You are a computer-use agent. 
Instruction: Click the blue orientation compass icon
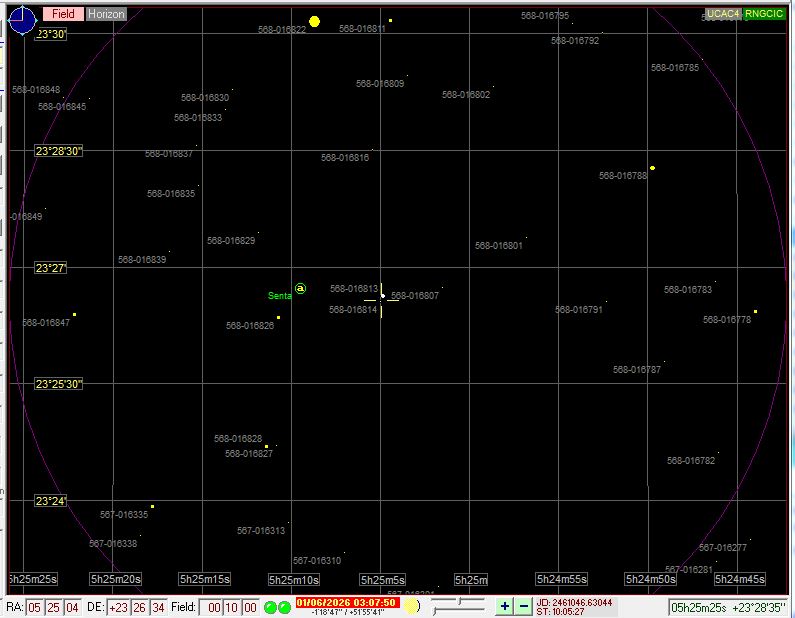pyautogui.click(x=22, y=21)
